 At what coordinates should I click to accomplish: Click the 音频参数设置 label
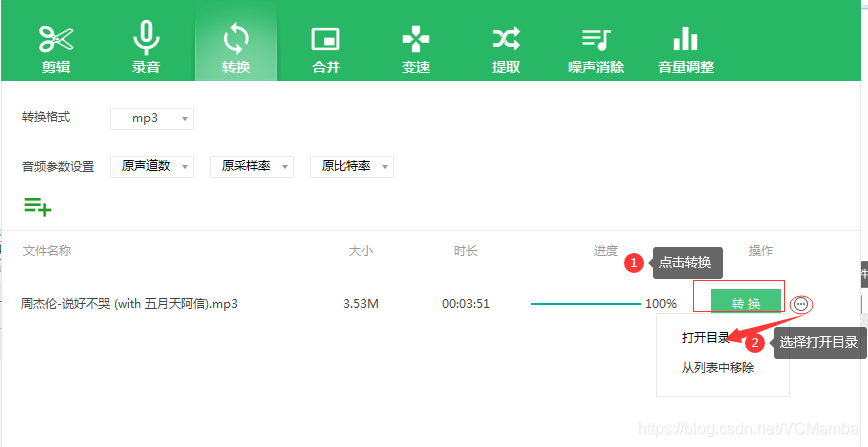[x=58, y=166]
